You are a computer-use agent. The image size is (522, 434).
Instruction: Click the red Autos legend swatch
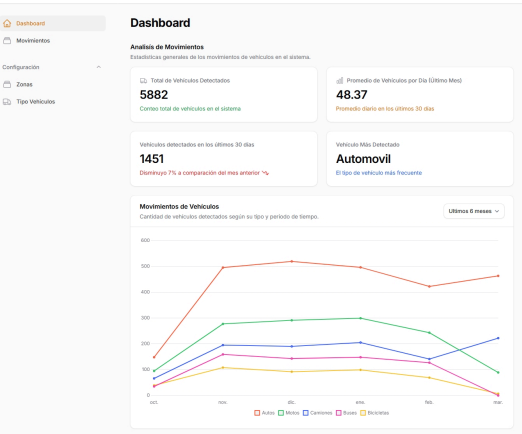(x=257, y=413)
